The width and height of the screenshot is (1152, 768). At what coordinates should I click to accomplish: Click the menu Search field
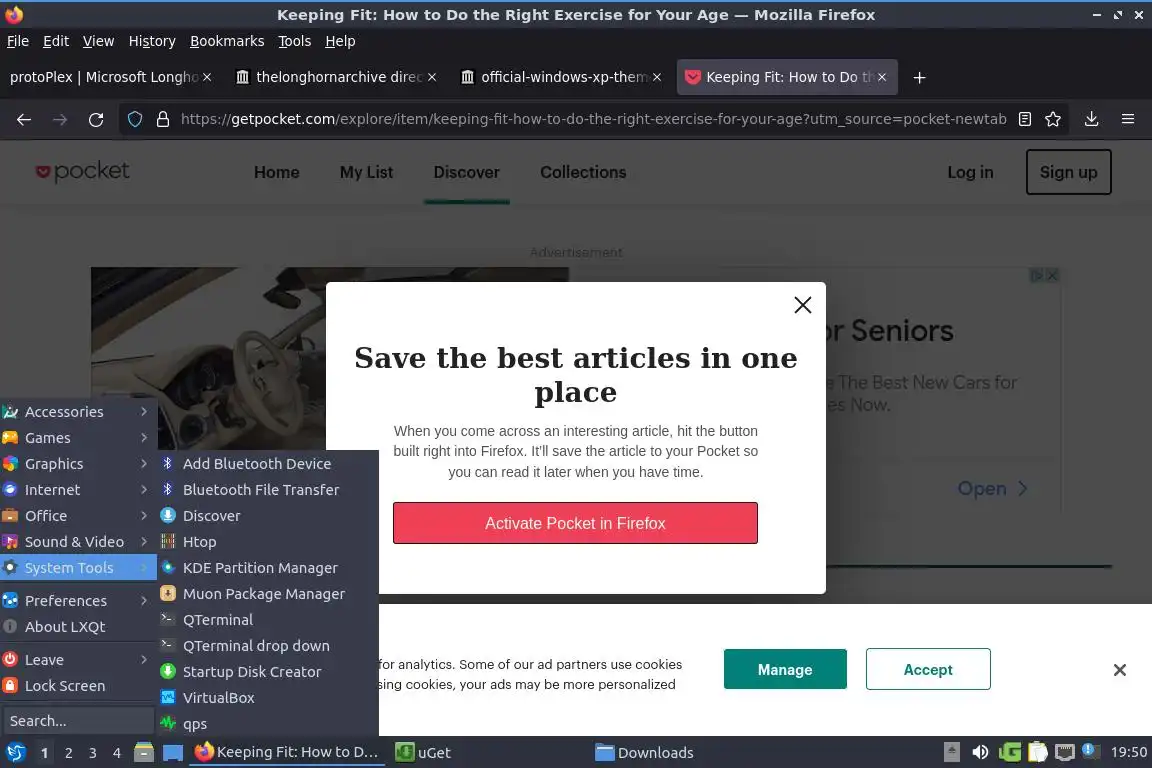pos(78,721)
